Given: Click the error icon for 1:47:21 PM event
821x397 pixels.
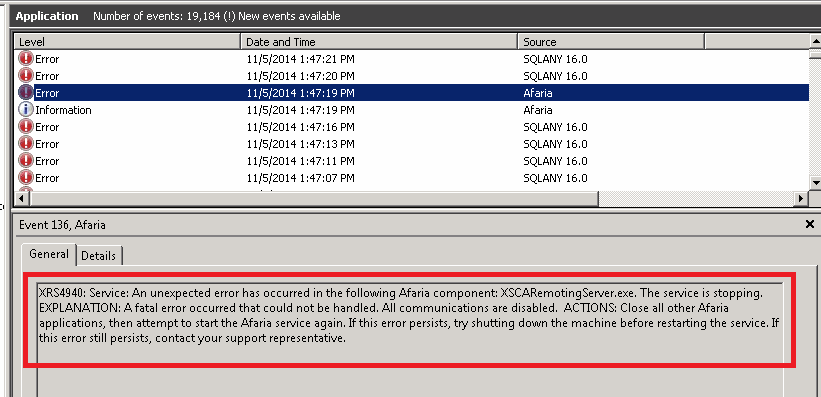Looking at the screenshot, I should pos(26,59).
